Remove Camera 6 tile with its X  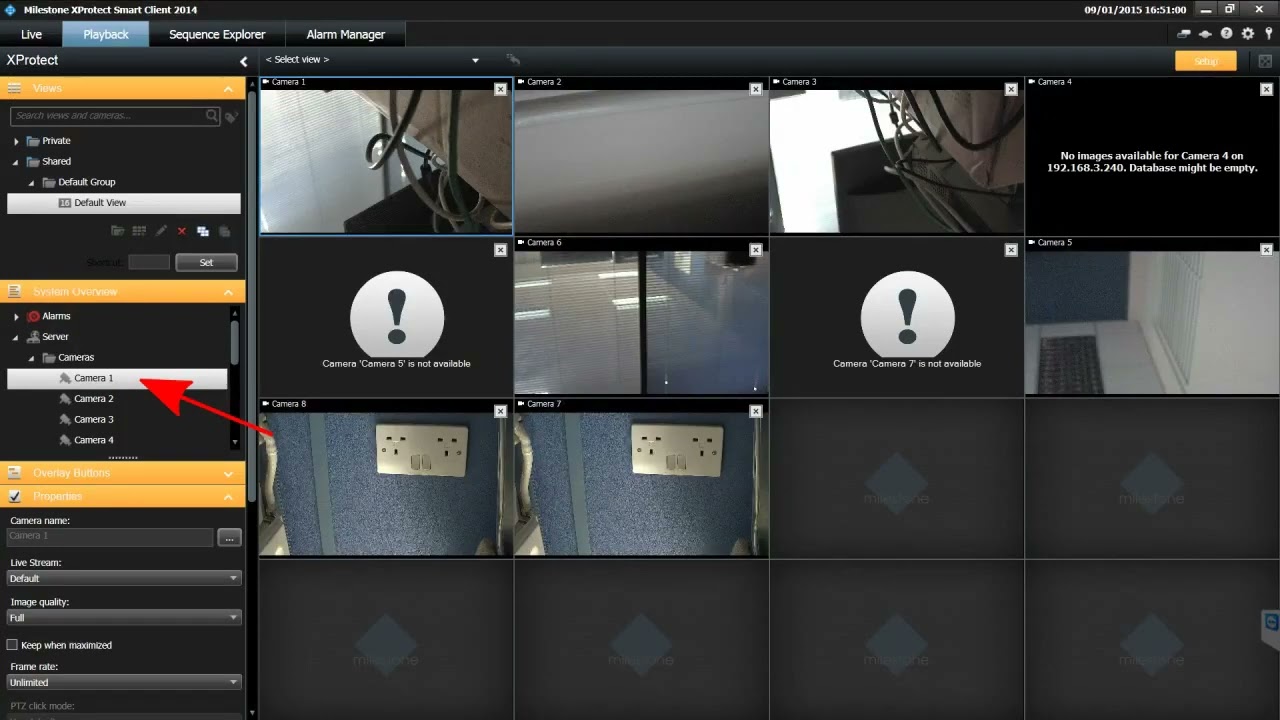(x=756, y=250)
